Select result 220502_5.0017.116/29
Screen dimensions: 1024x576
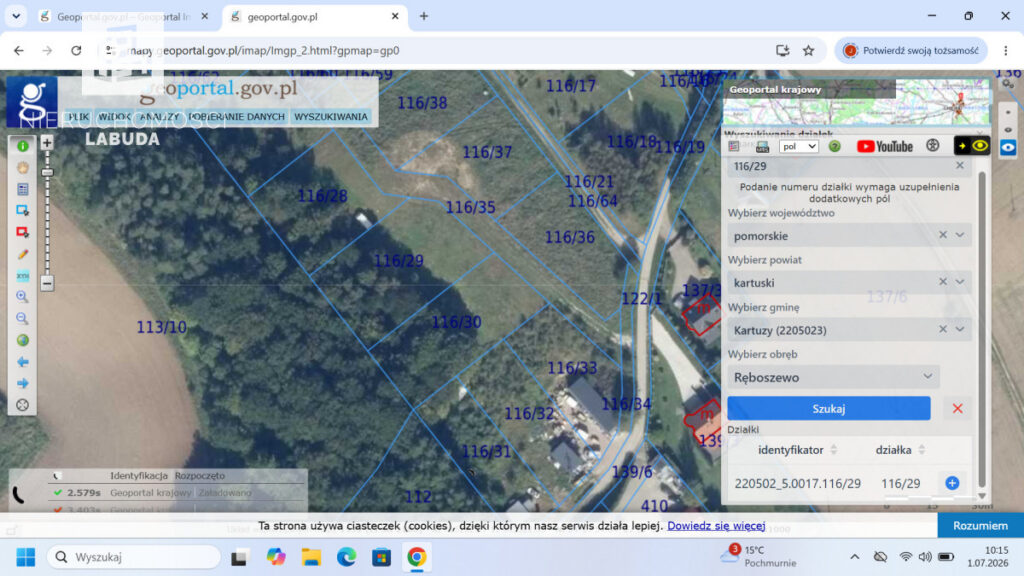point(797,483)
